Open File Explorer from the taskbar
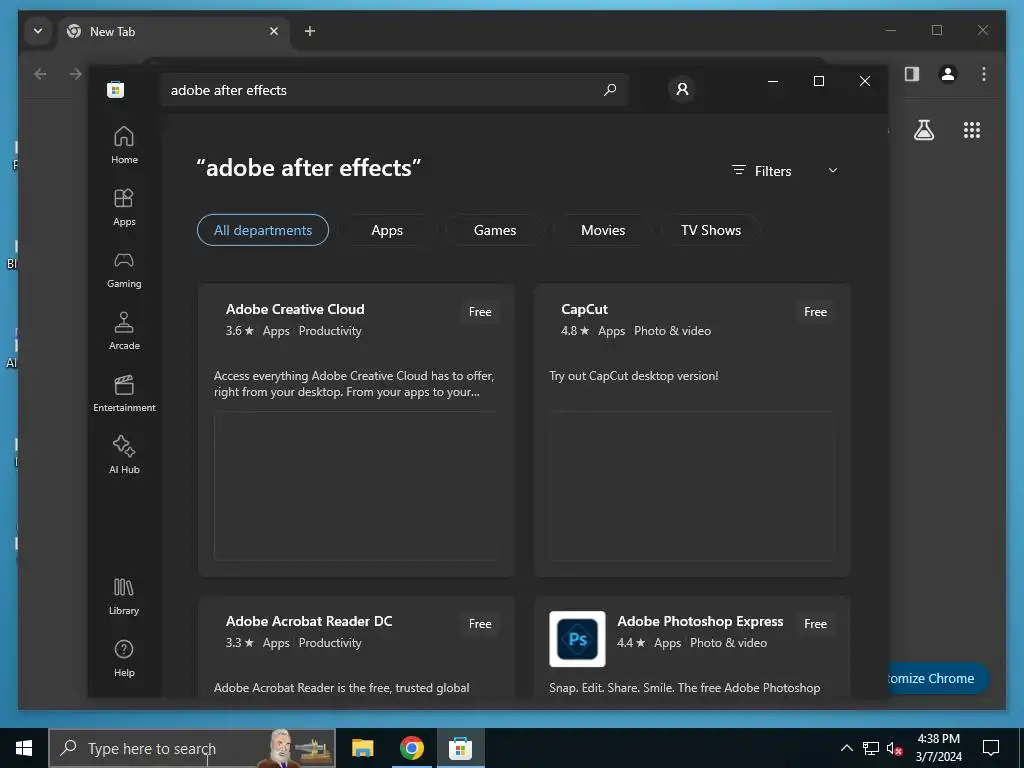1024x768 pixels. [362, 748]
